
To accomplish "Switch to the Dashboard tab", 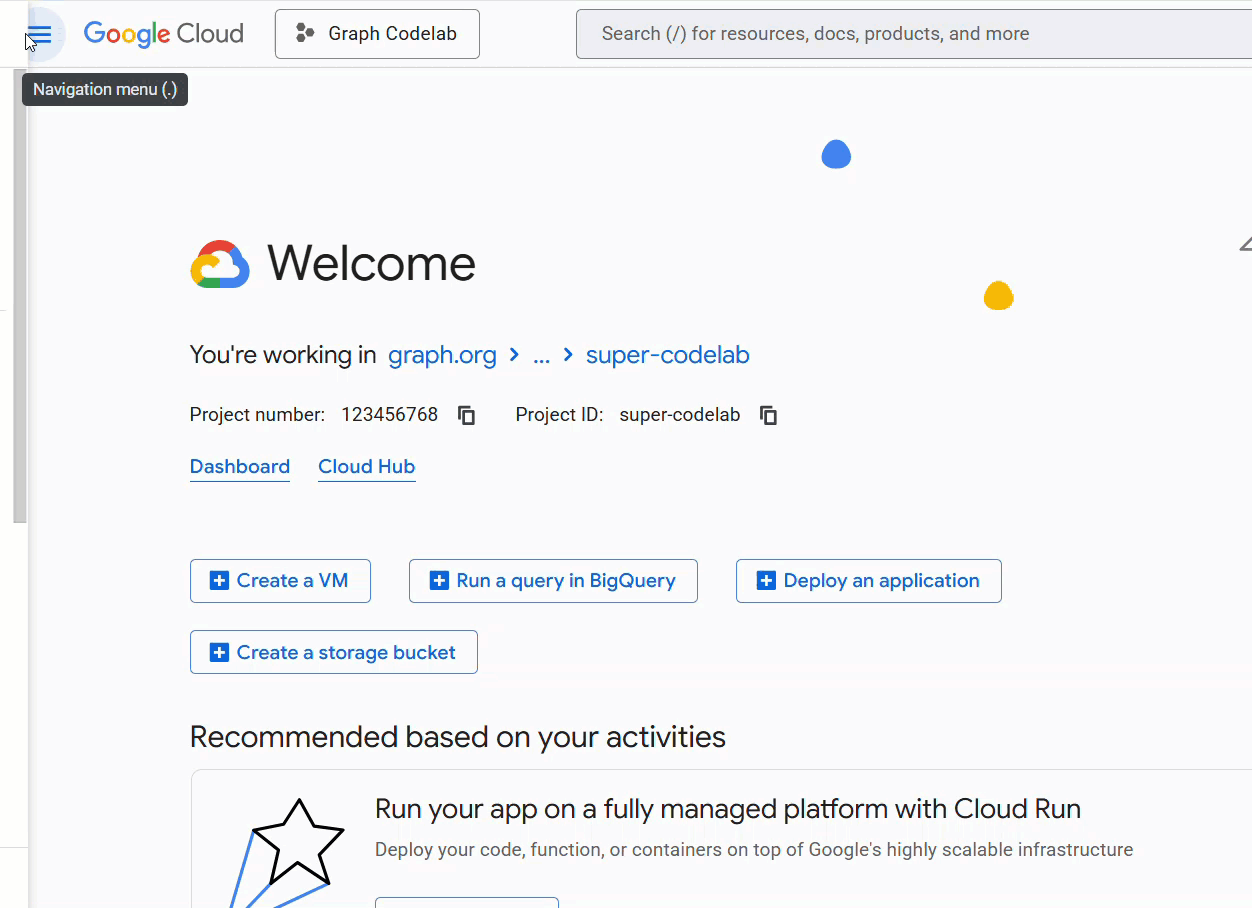I will coord(240,466).
